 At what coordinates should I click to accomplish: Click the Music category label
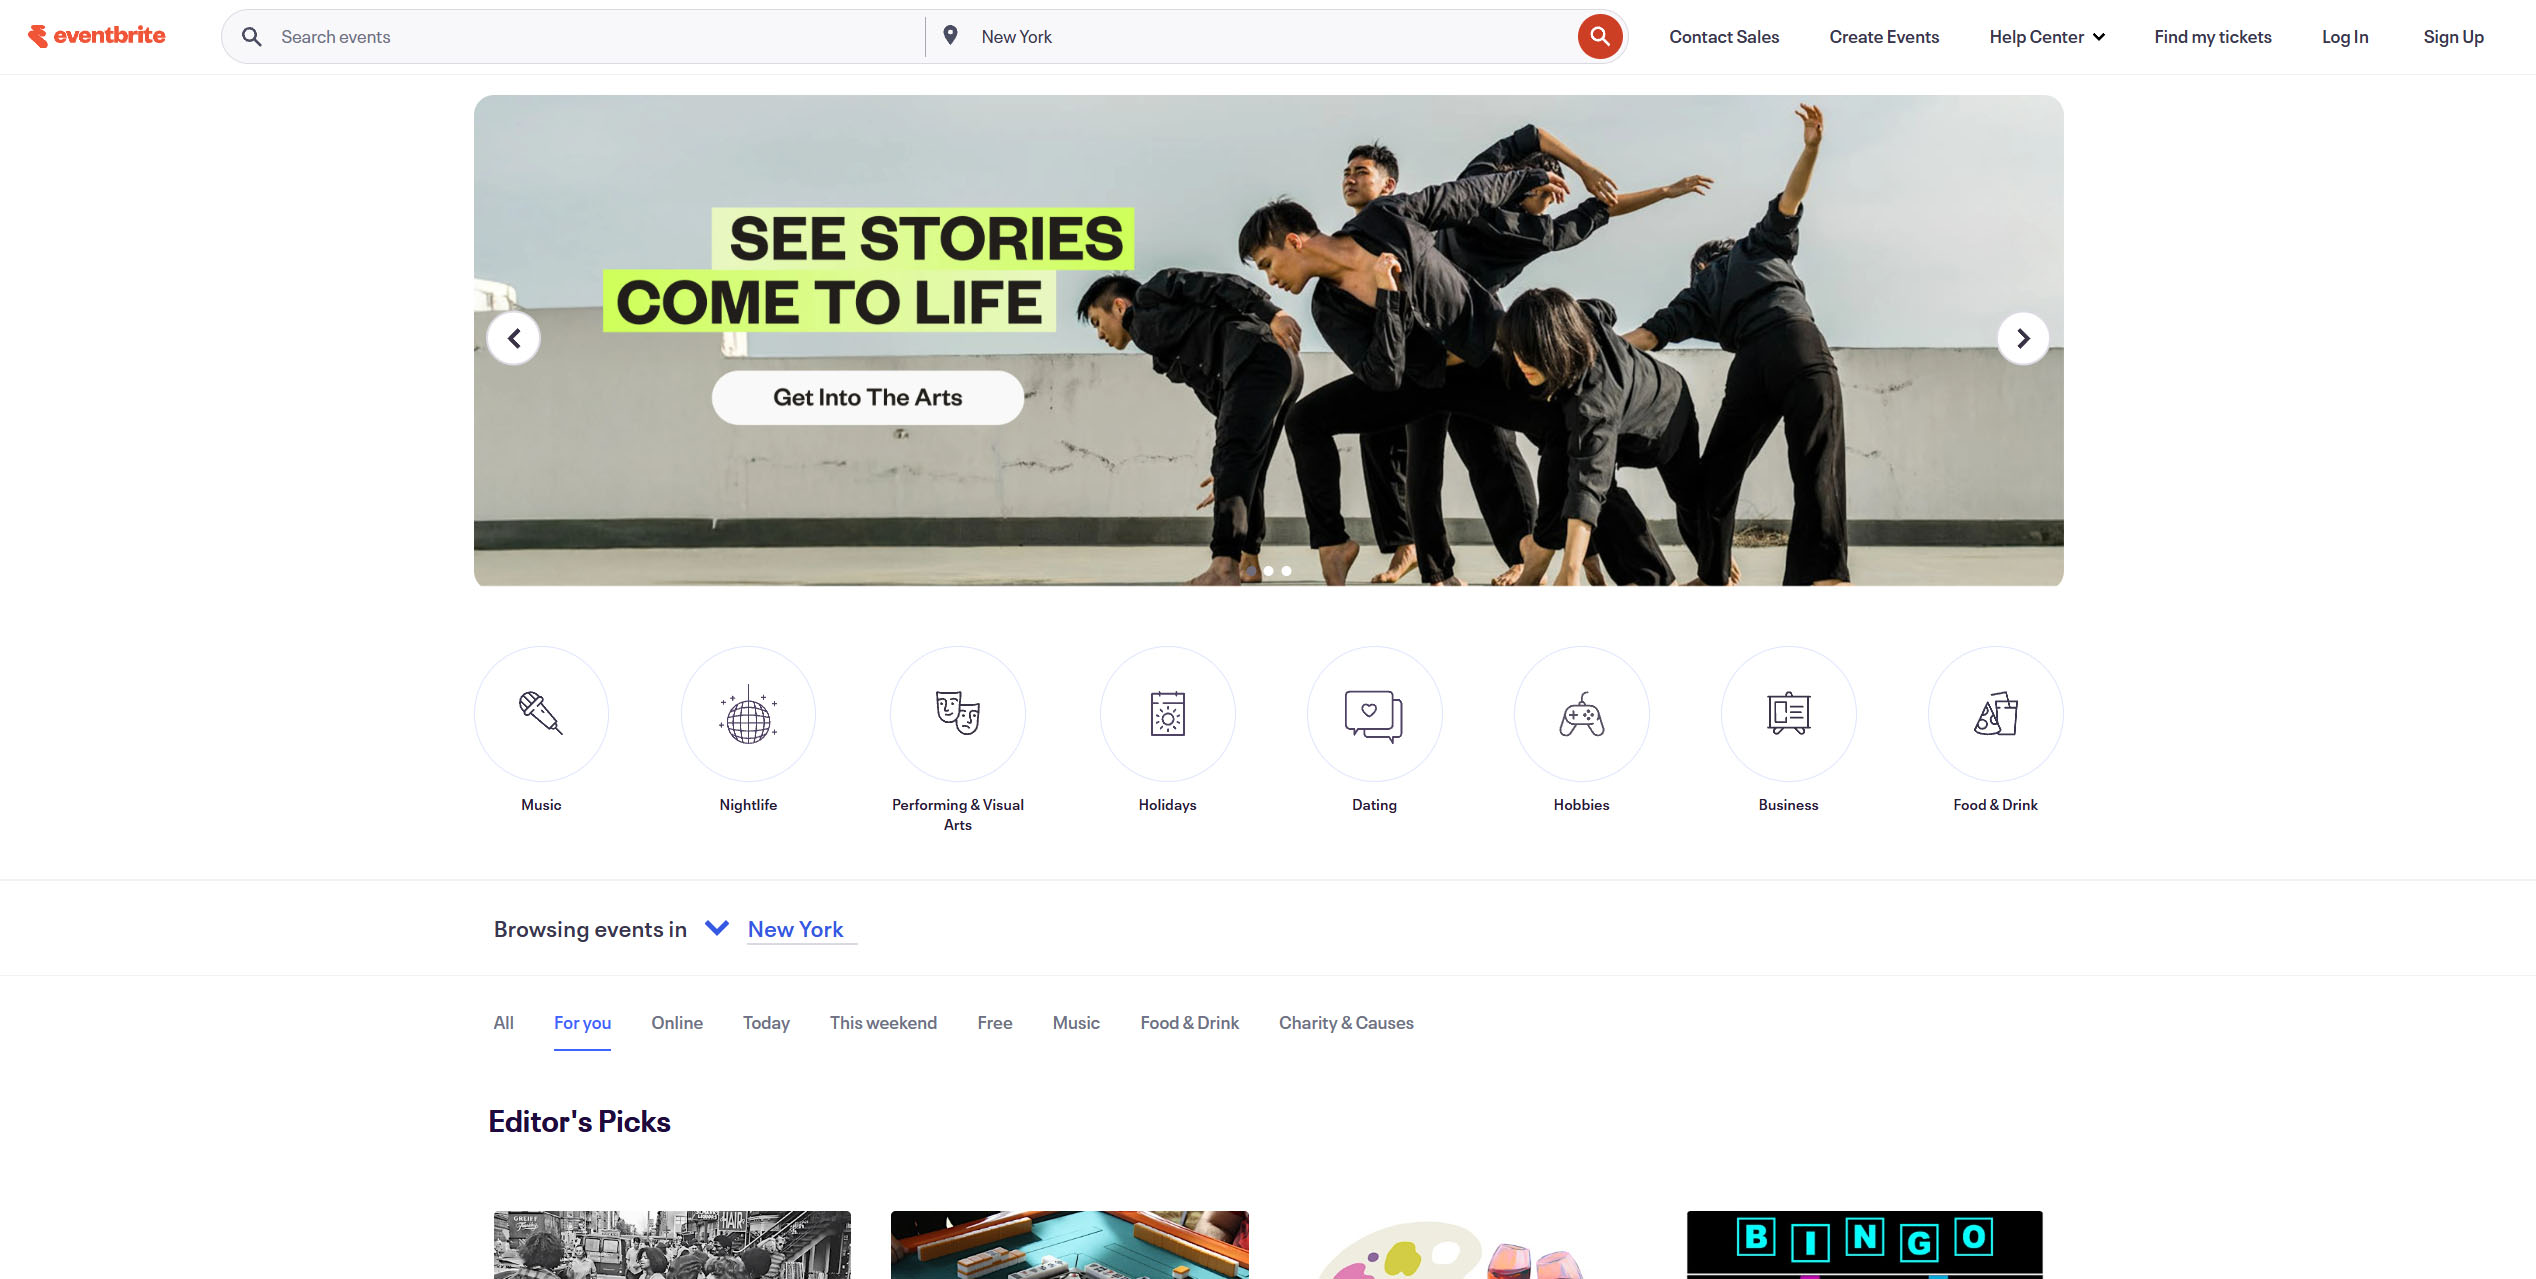(x=541, y=805)
